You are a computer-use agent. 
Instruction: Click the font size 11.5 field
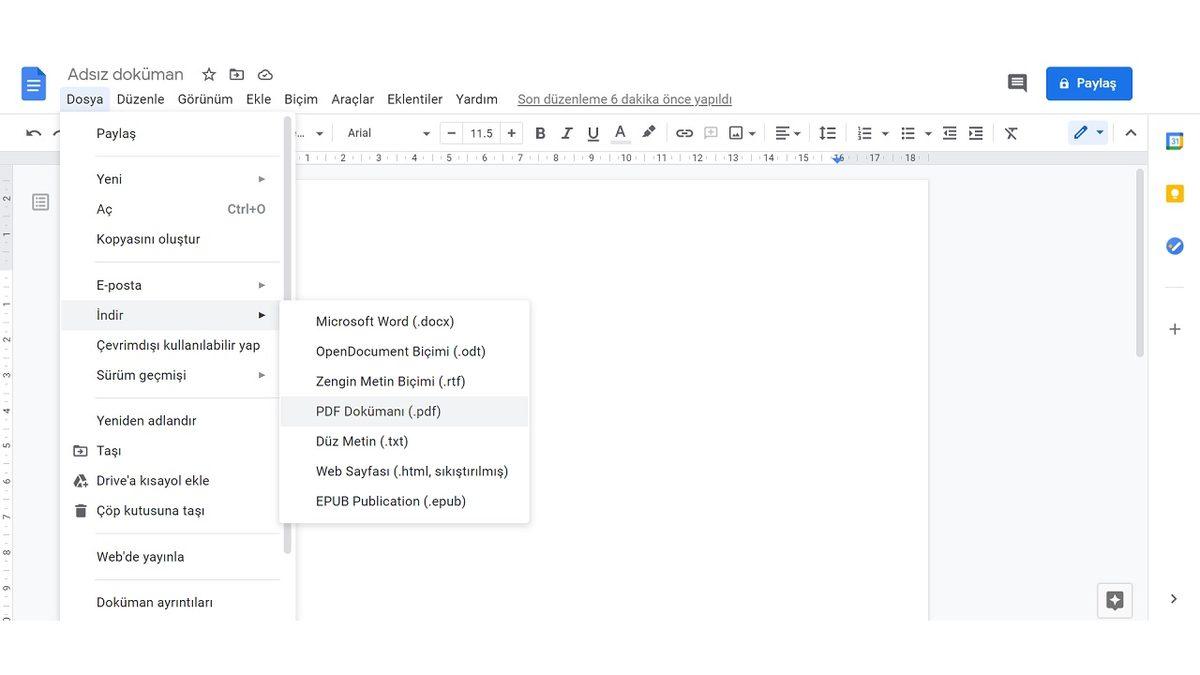(481, 133)
